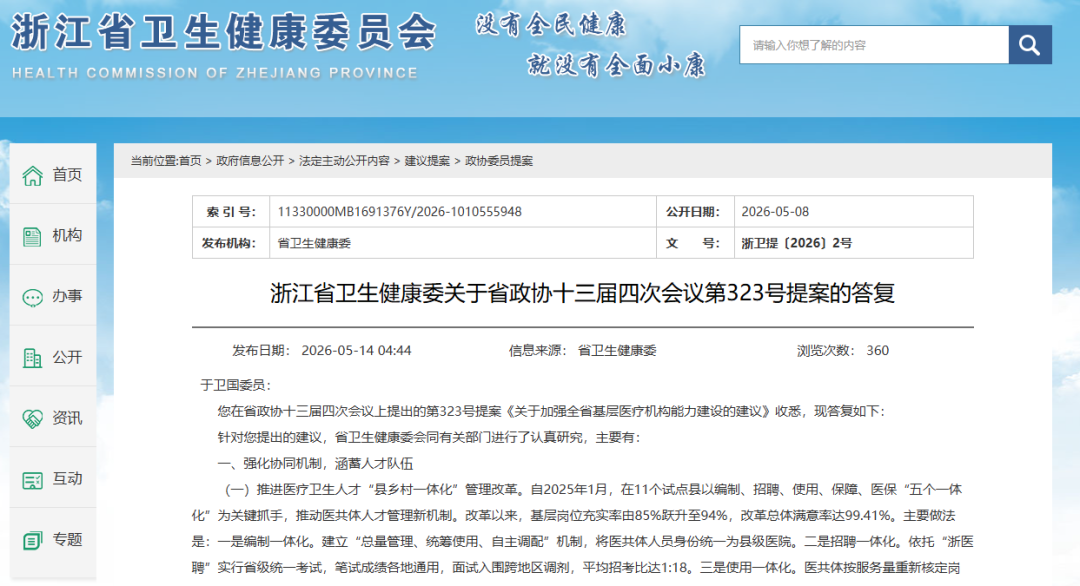
Task: Open the 机构 sidebar menu item
Action: click(53, 236)
